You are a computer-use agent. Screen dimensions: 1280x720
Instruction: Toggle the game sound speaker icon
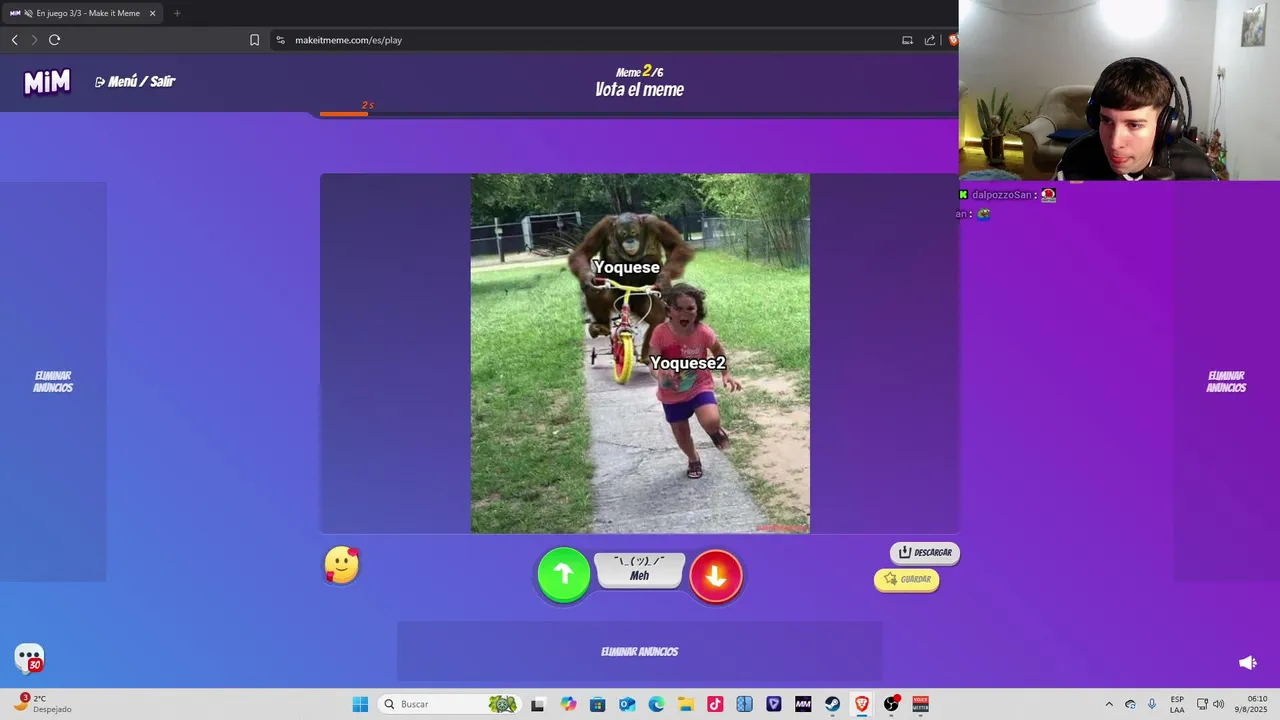tap(1247, 662)
